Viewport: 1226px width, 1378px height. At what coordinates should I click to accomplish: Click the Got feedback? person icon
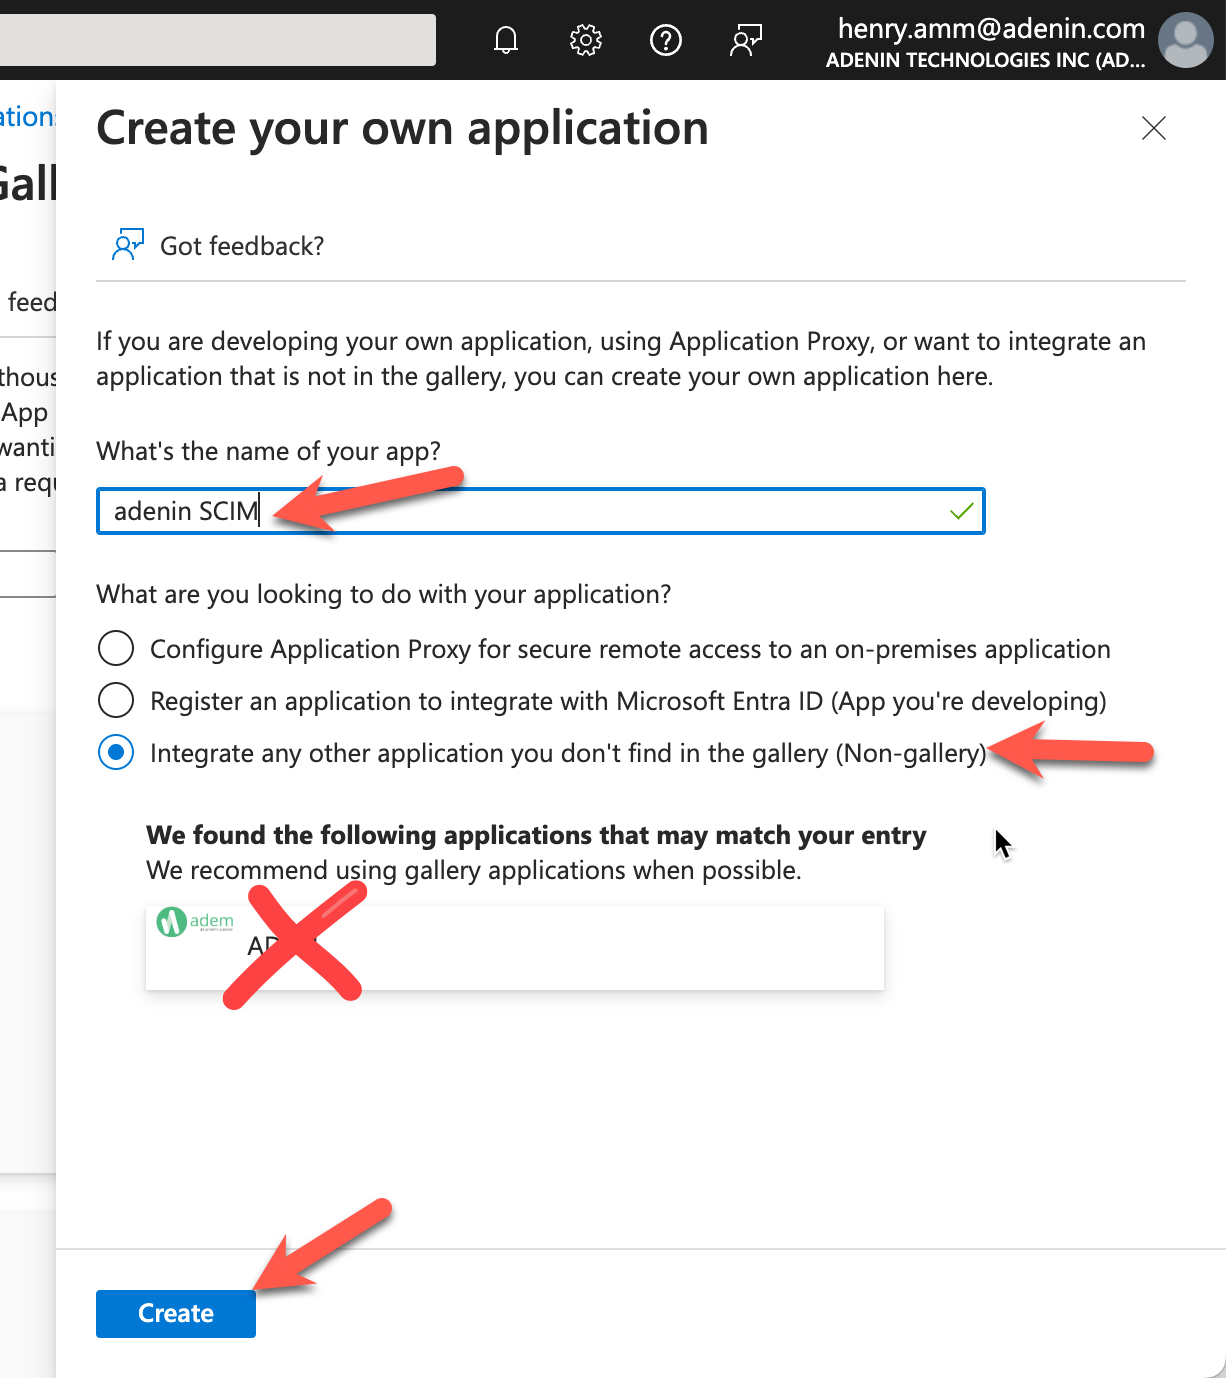point(127,245)
